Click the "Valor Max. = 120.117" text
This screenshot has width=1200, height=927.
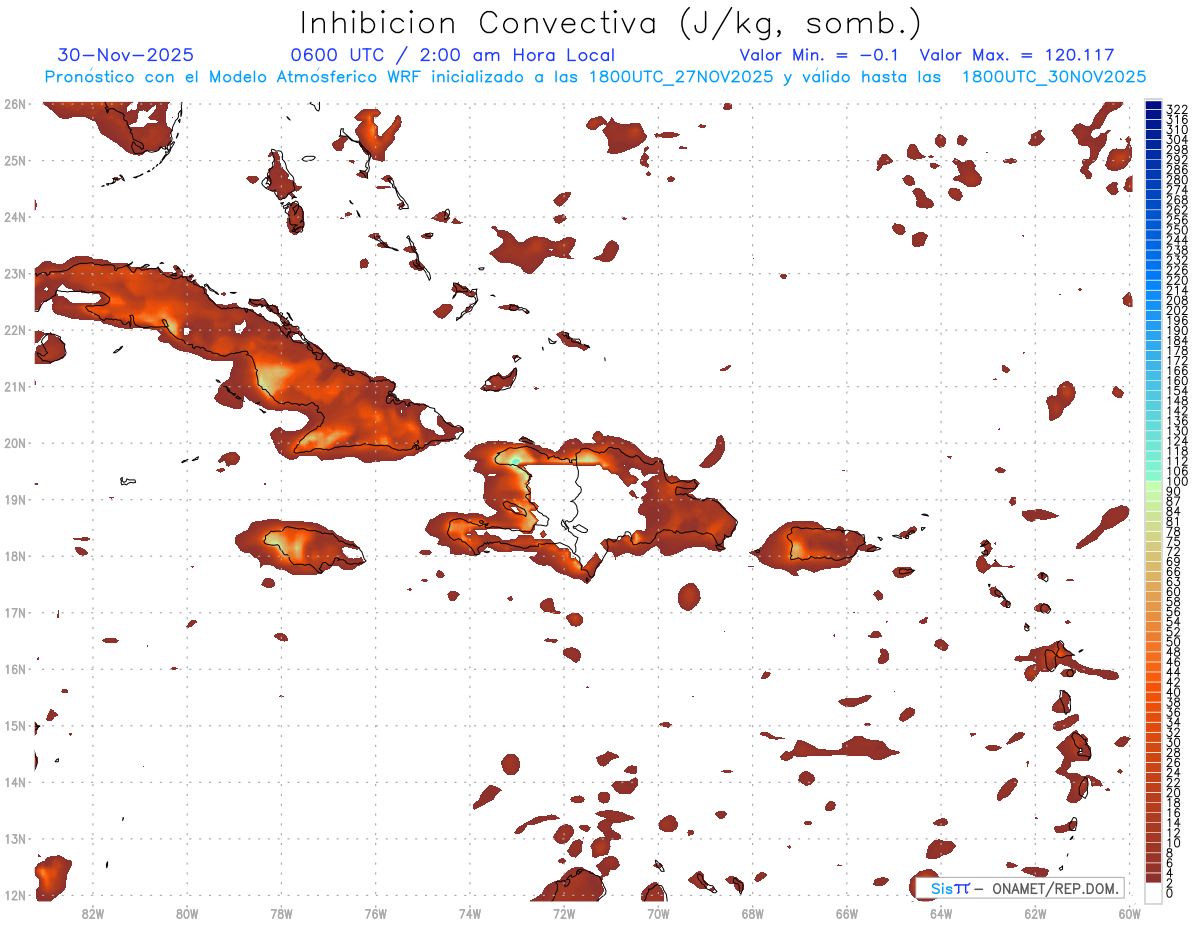1016,55
